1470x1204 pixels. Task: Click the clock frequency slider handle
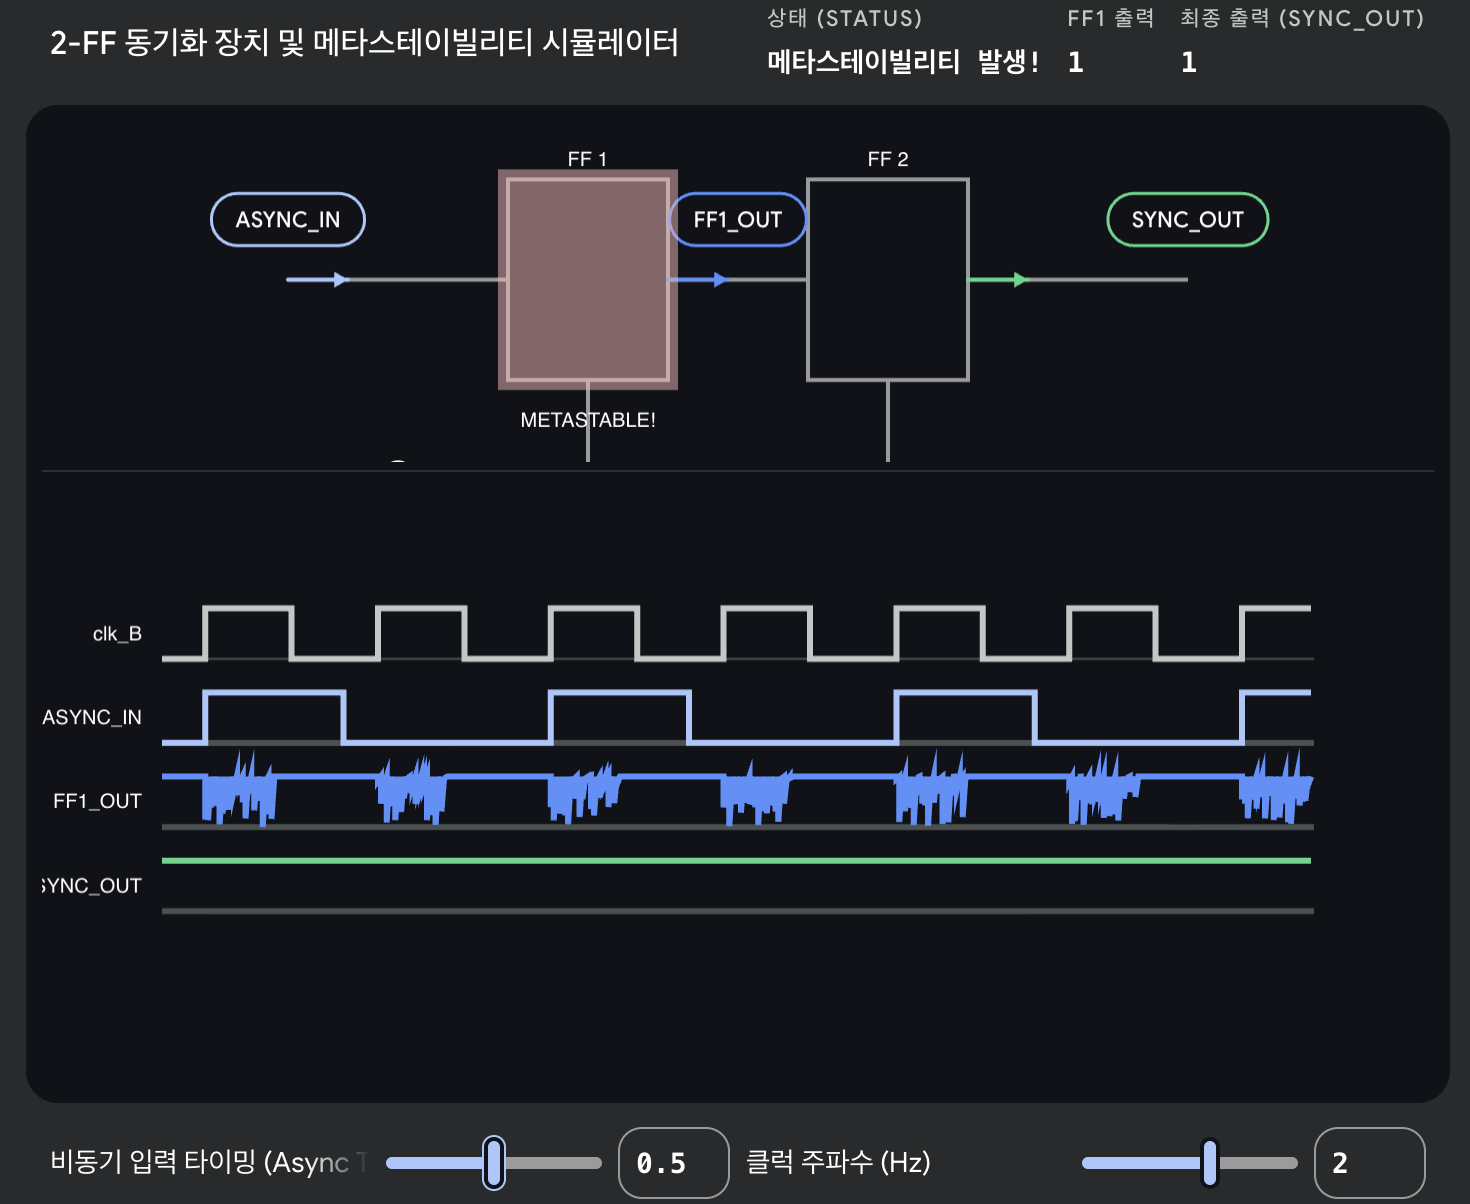pyautogui.click(x=1210, y=1162)
